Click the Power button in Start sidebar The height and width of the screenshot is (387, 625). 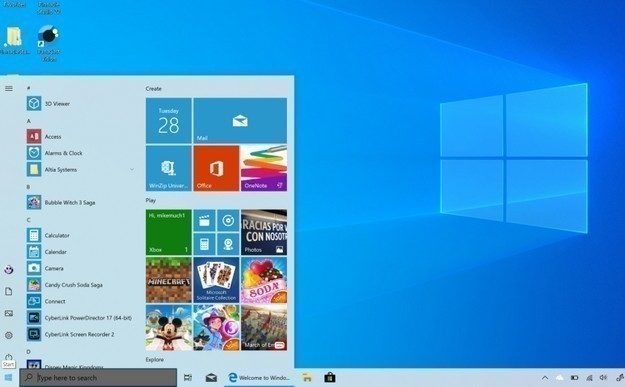[x=9, y=357]
